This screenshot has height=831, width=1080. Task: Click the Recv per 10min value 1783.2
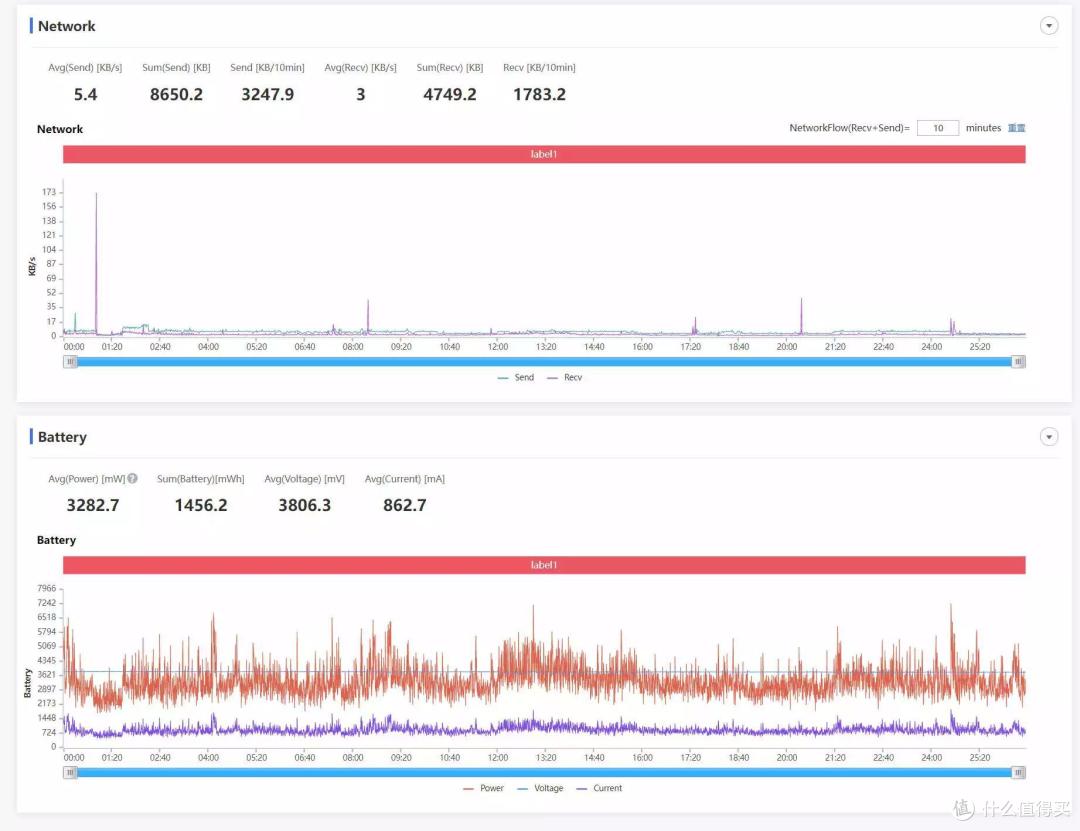point(539,94)
